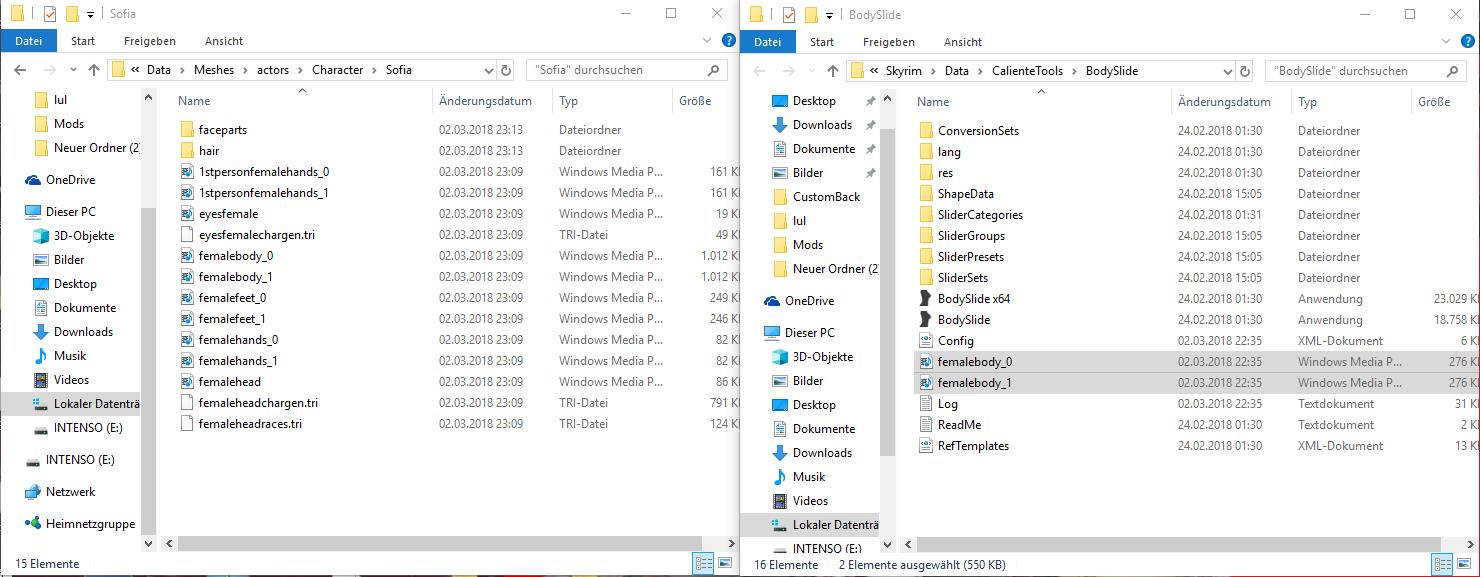Select the SliderPresets folder
The width and height of the screenshot is (1480, 577).
(970, 257)
